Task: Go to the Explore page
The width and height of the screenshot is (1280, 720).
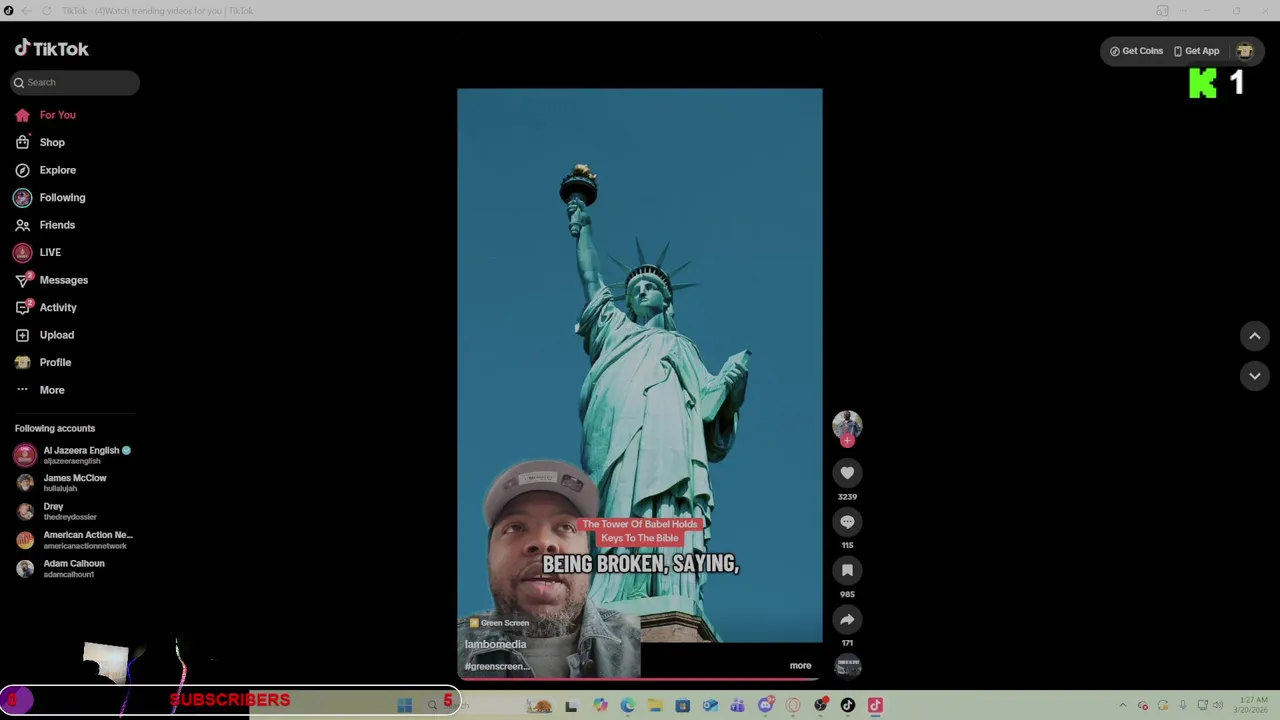Action: coord(57,170)
